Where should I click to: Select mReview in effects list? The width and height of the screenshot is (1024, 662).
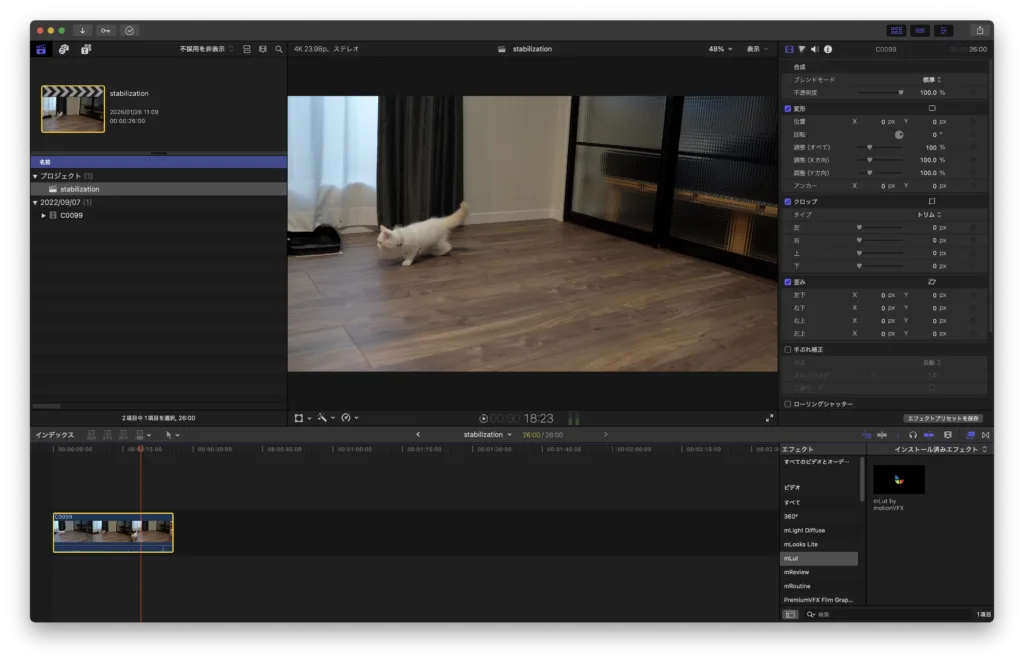[x=797, y=572]
